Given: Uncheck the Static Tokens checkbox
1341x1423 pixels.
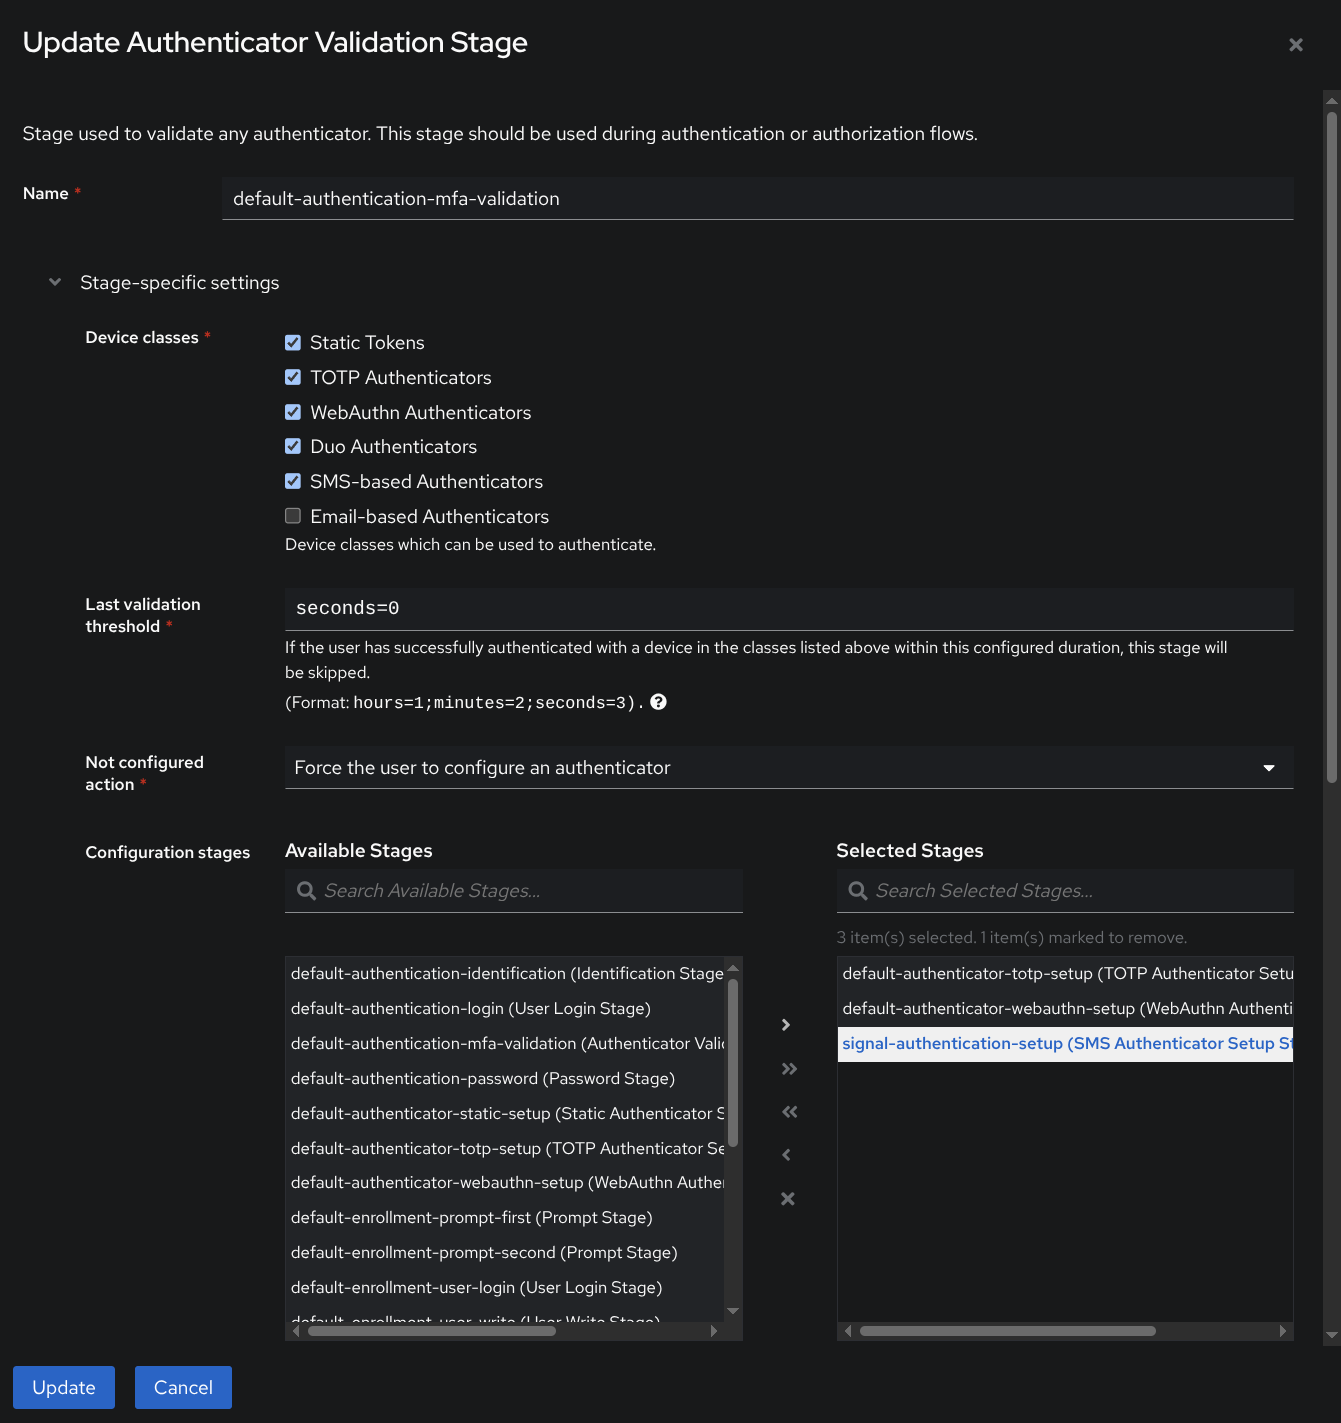Looking at the screenshot, I should [293, 343].
